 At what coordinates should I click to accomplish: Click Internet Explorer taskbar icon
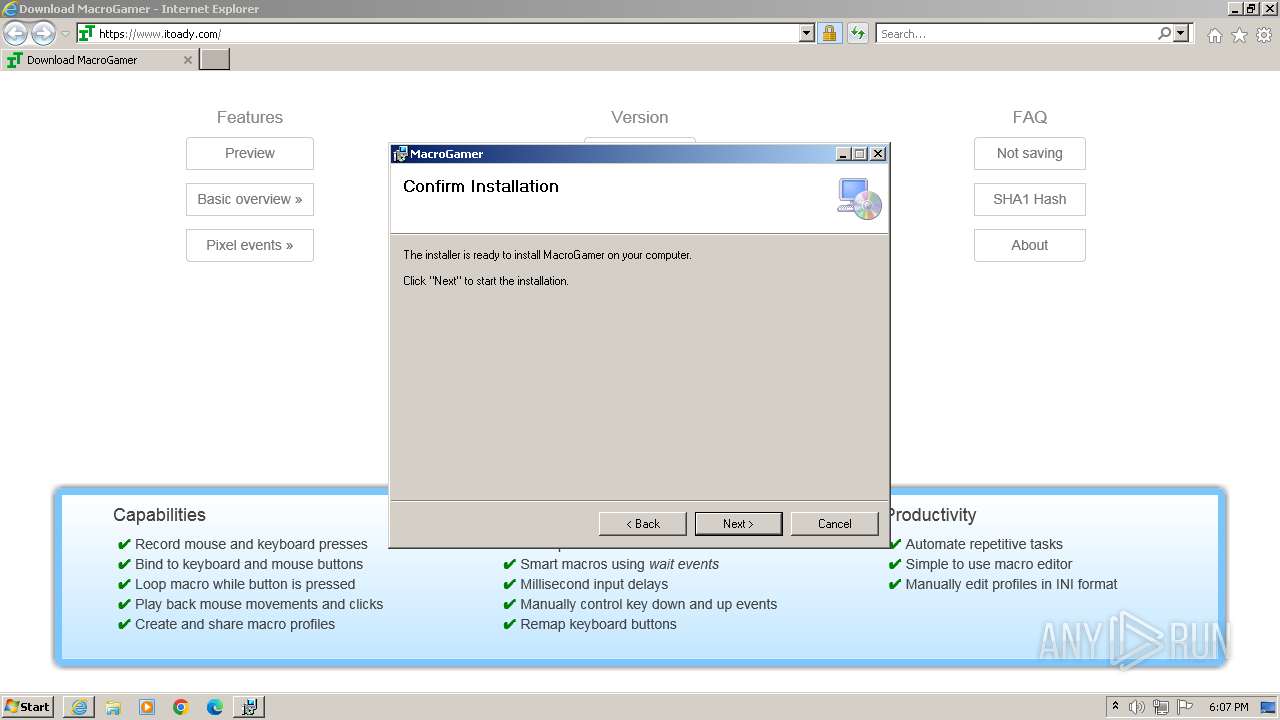pos(79,707)
